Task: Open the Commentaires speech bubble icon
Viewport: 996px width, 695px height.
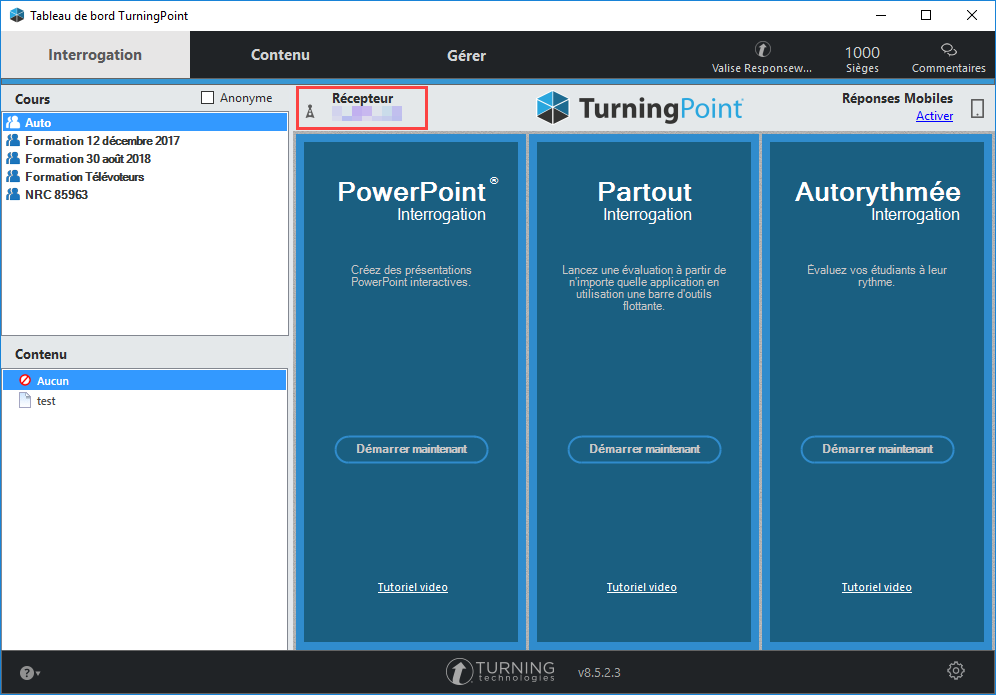Action: tap(948, 50)
